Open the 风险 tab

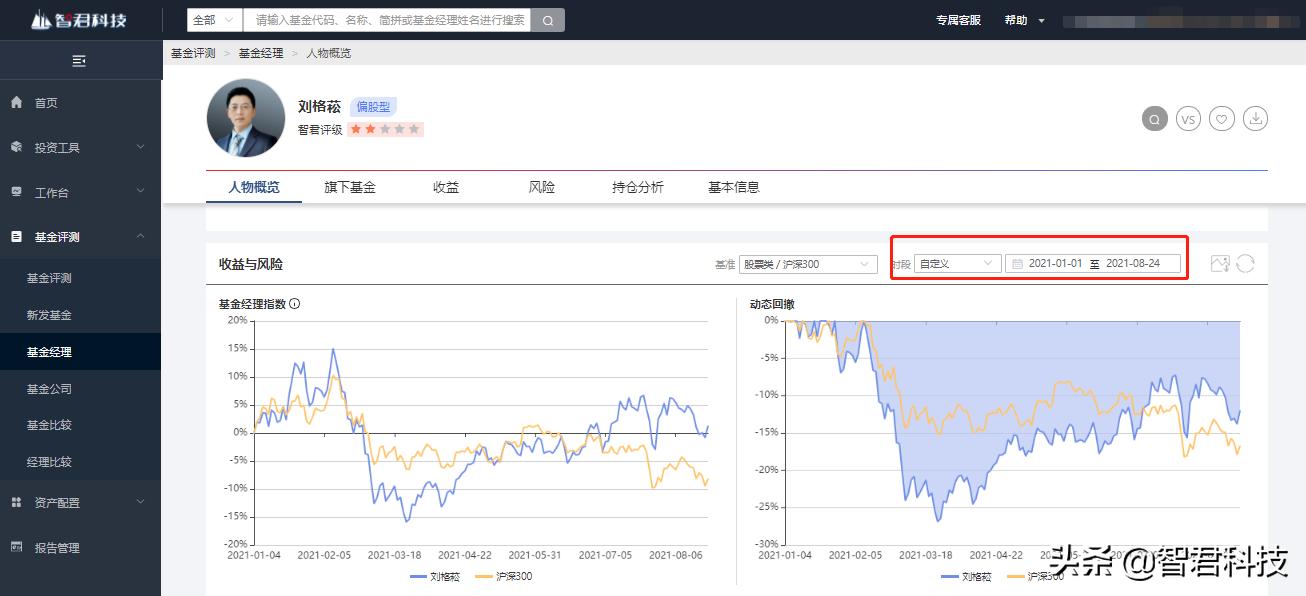click(x=541, y=186)
